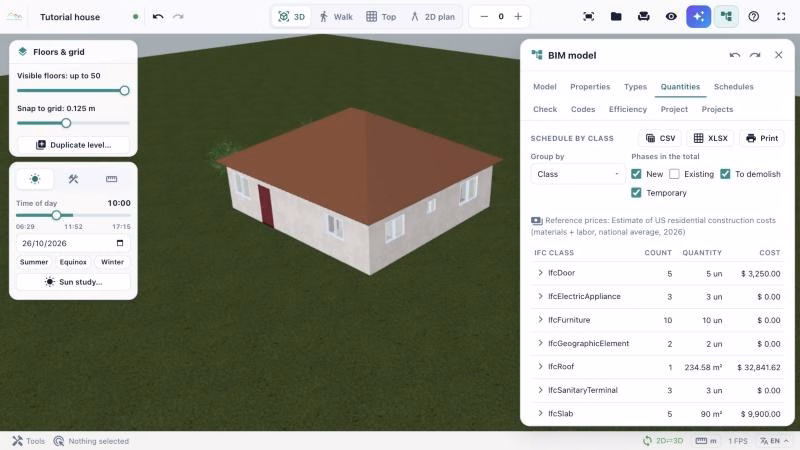Open the calendar picker icon
800x450 pixels.
pyautogui.click(x=120, y=243)
